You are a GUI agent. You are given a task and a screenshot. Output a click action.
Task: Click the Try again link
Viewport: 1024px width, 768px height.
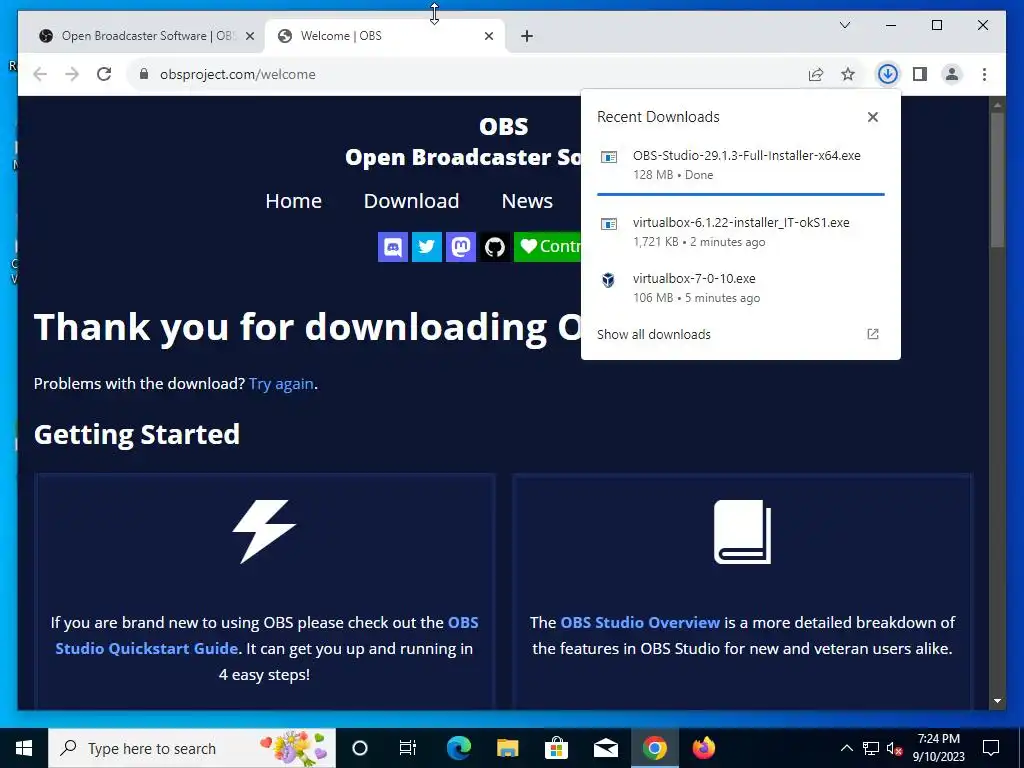[281, 384]
